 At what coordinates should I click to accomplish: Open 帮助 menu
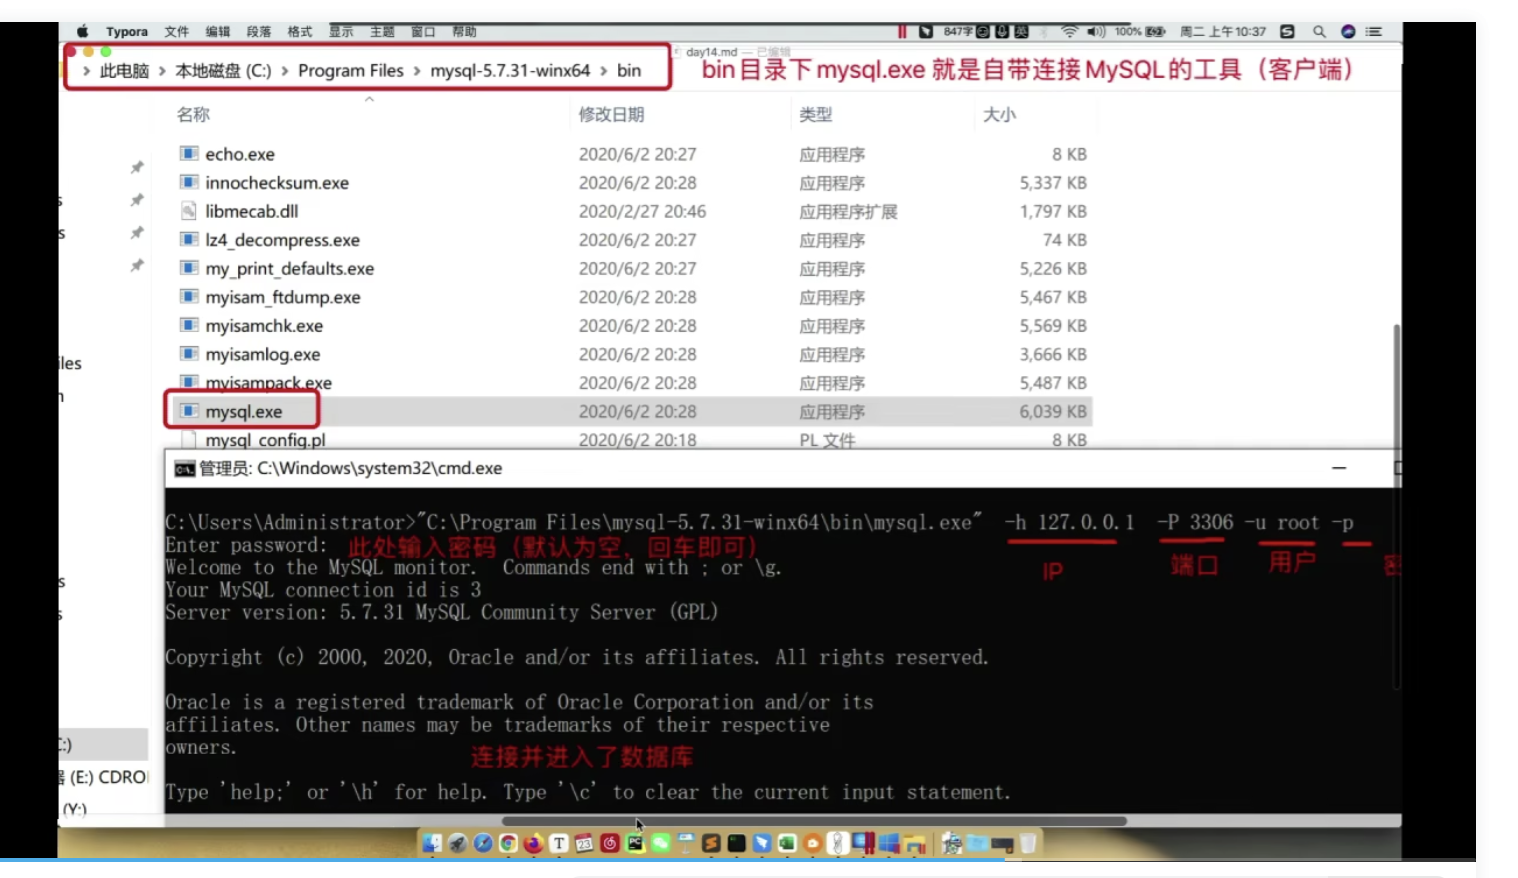pyautogui.click(x=464, y=32)
